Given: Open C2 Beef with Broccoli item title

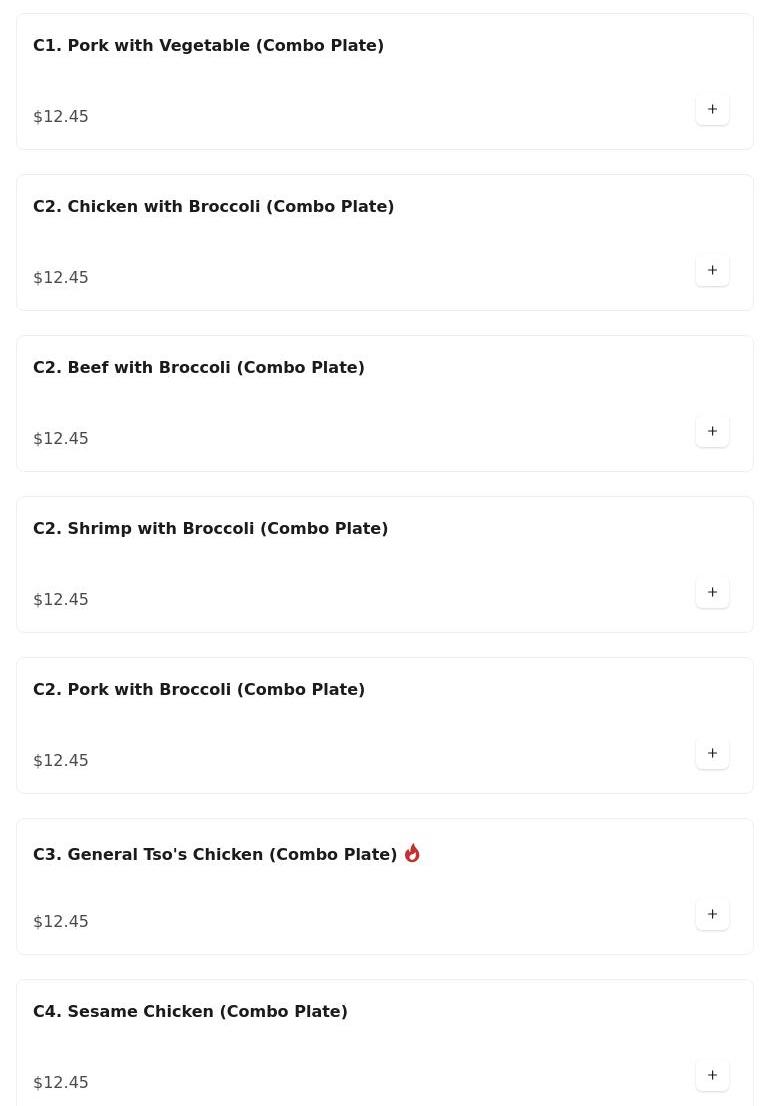Looking at the screenshot, I should tap(198, 367).
